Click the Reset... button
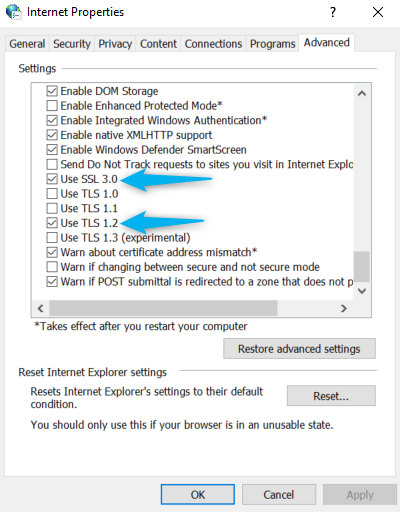The width and height of the screenshot is (400, 512). click(x=331, y=396)
